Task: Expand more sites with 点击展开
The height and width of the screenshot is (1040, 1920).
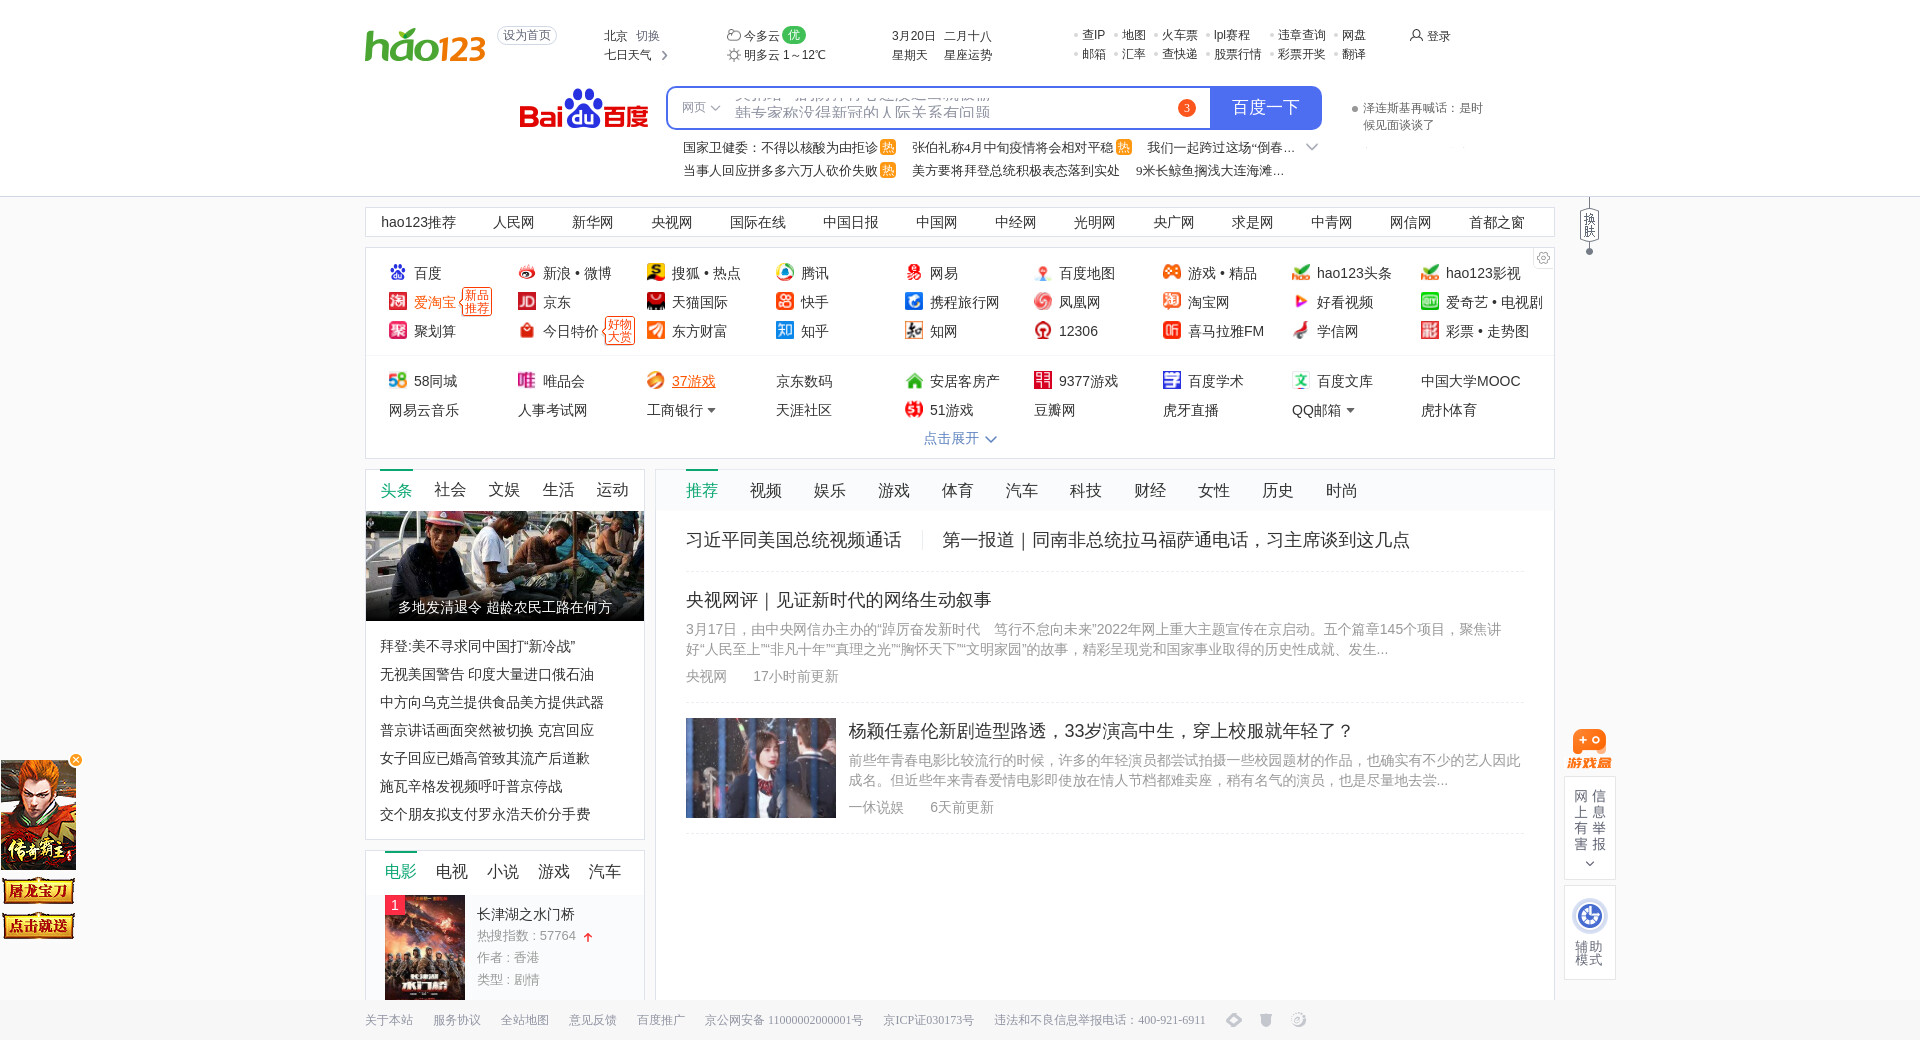Action: [x=959, y=439]
